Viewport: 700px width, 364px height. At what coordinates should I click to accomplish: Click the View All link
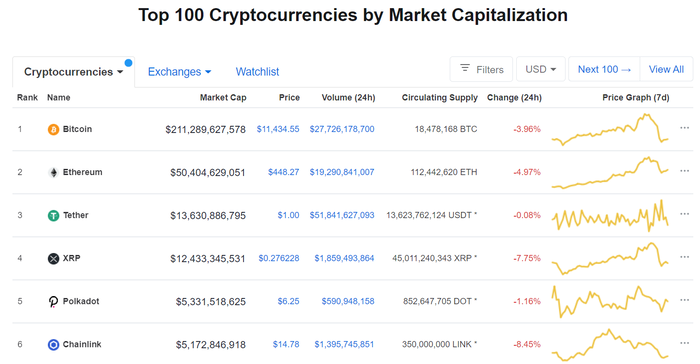click(x=666, y=69)
